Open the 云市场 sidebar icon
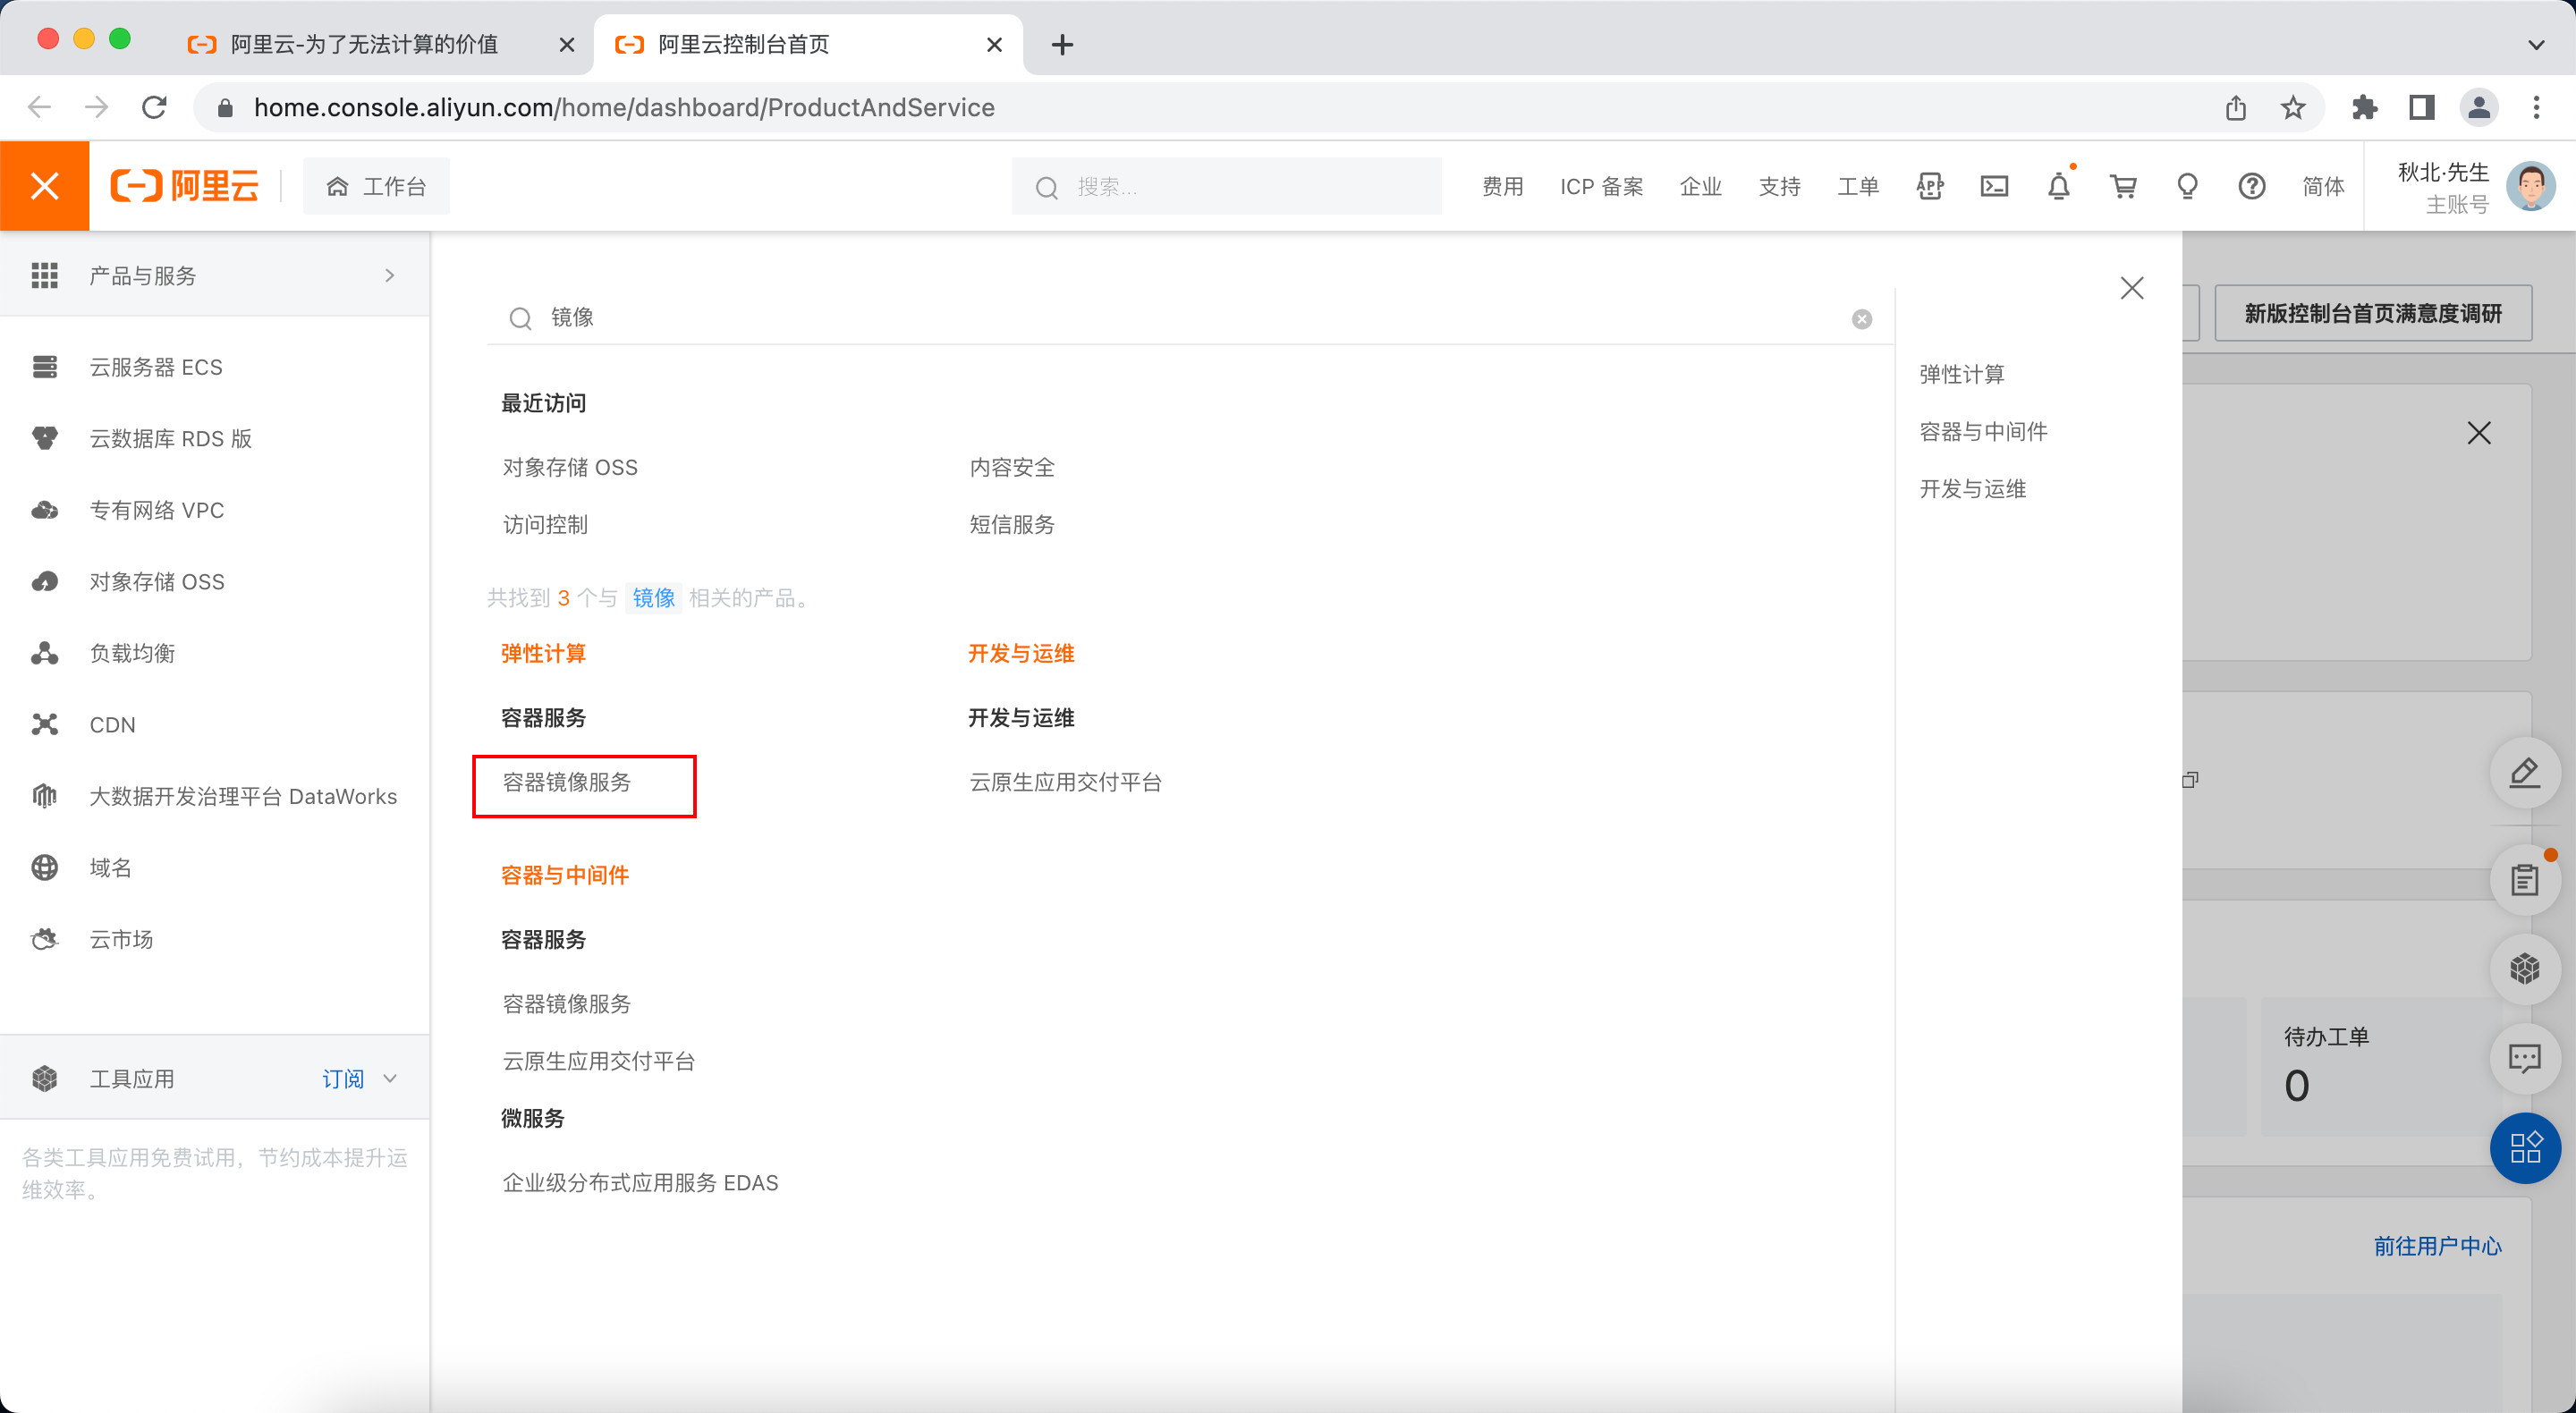This screenshot has height=1413, width=2576. (45, 939)
